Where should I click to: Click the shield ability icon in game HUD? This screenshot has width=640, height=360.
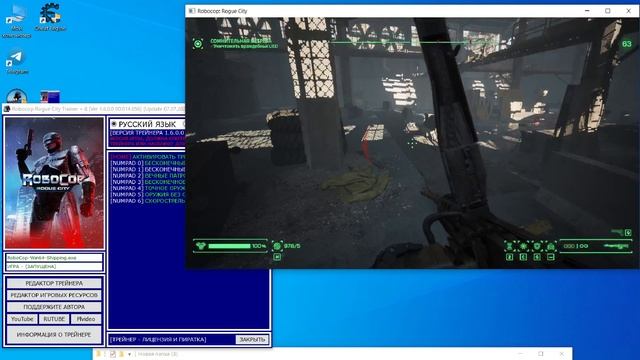pos(537,246)
